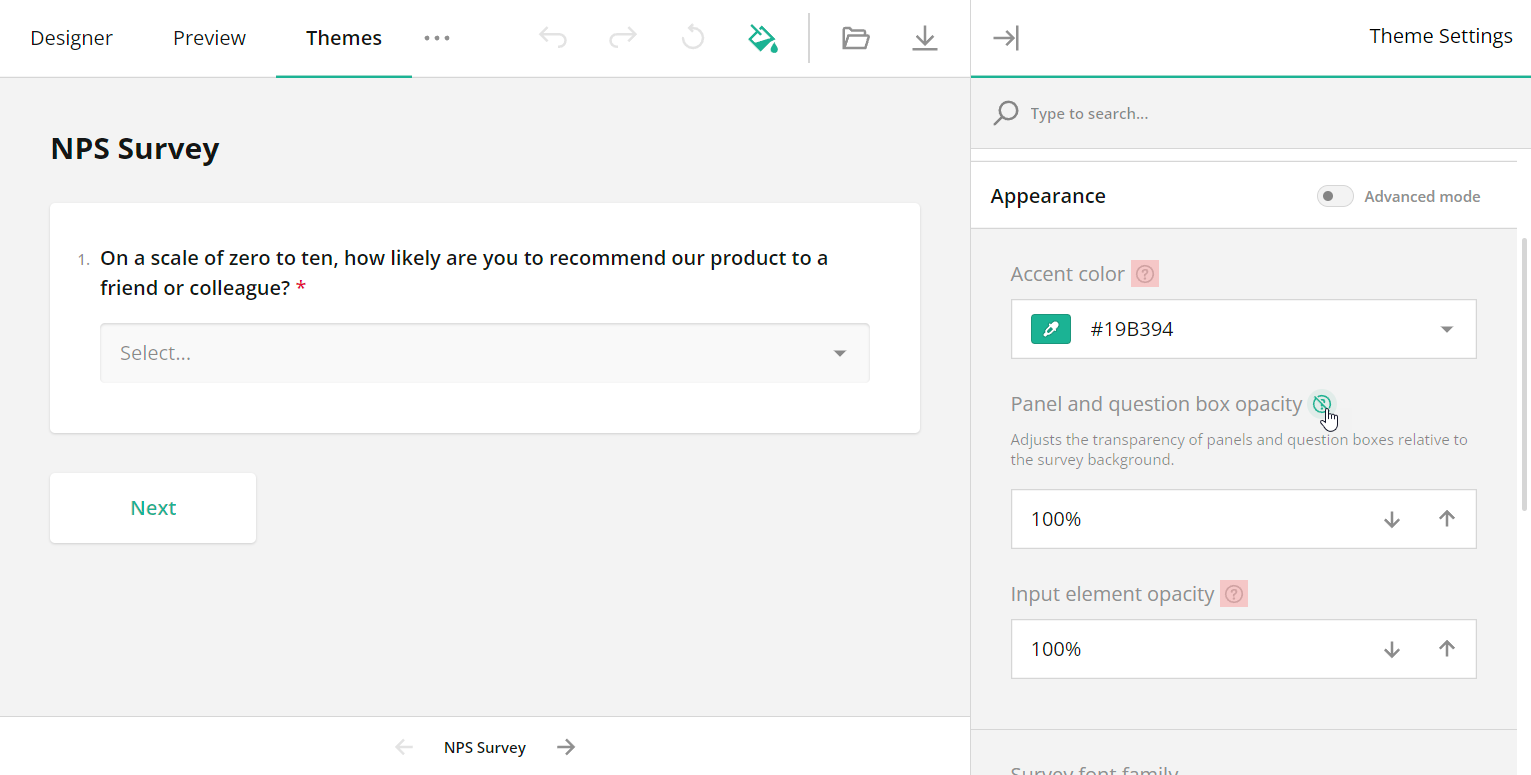Go to next page using right arrow
Viewport: 1531px width, 775px height.
pos(566,747)
